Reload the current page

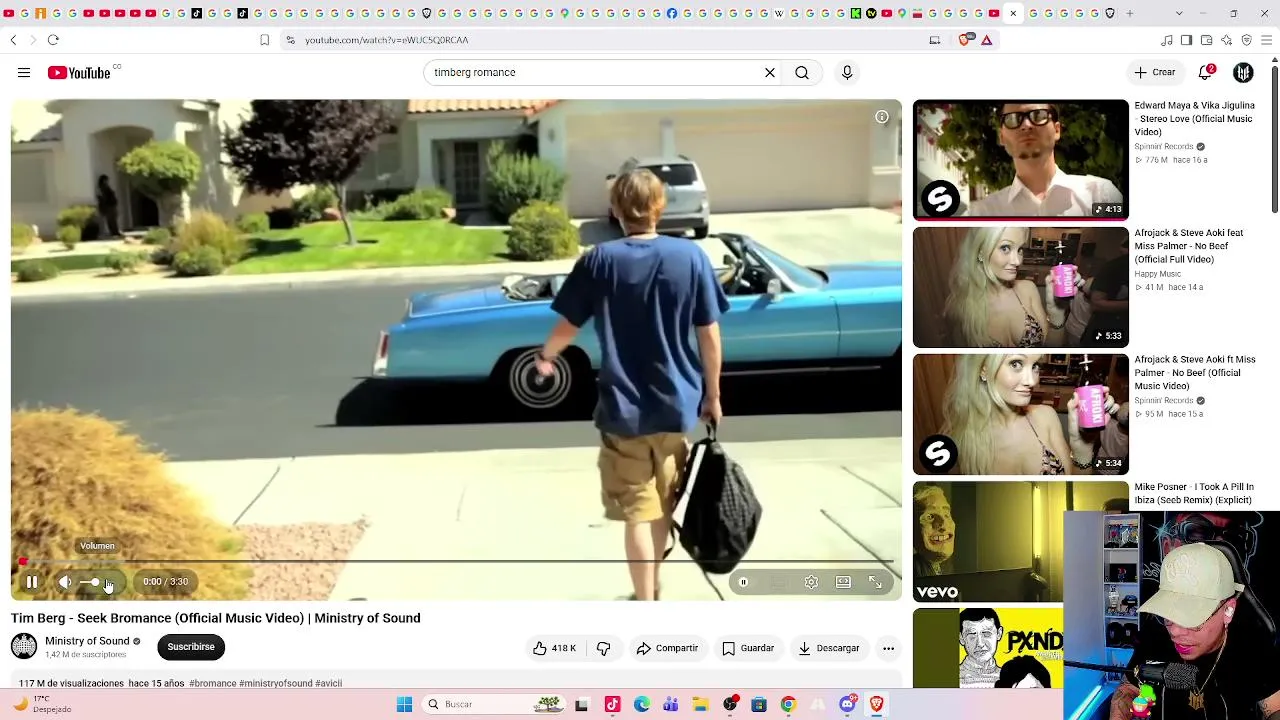tap(53, 40)
